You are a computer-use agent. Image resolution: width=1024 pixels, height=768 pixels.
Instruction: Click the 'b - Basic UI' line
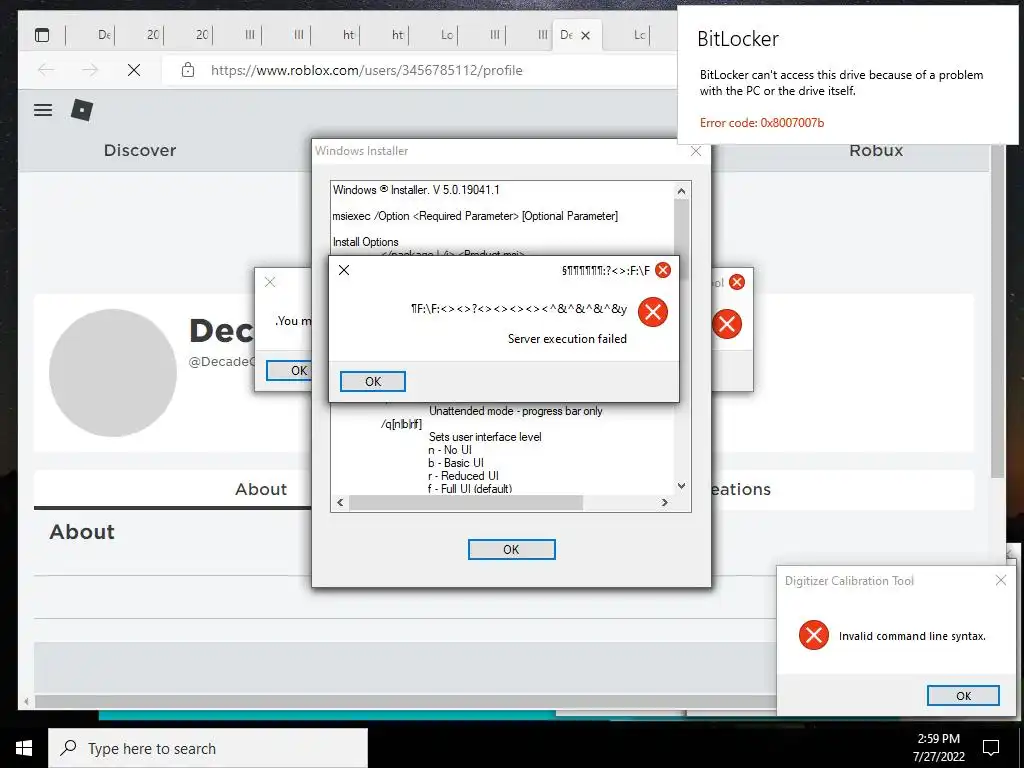(x=456, y=463)
